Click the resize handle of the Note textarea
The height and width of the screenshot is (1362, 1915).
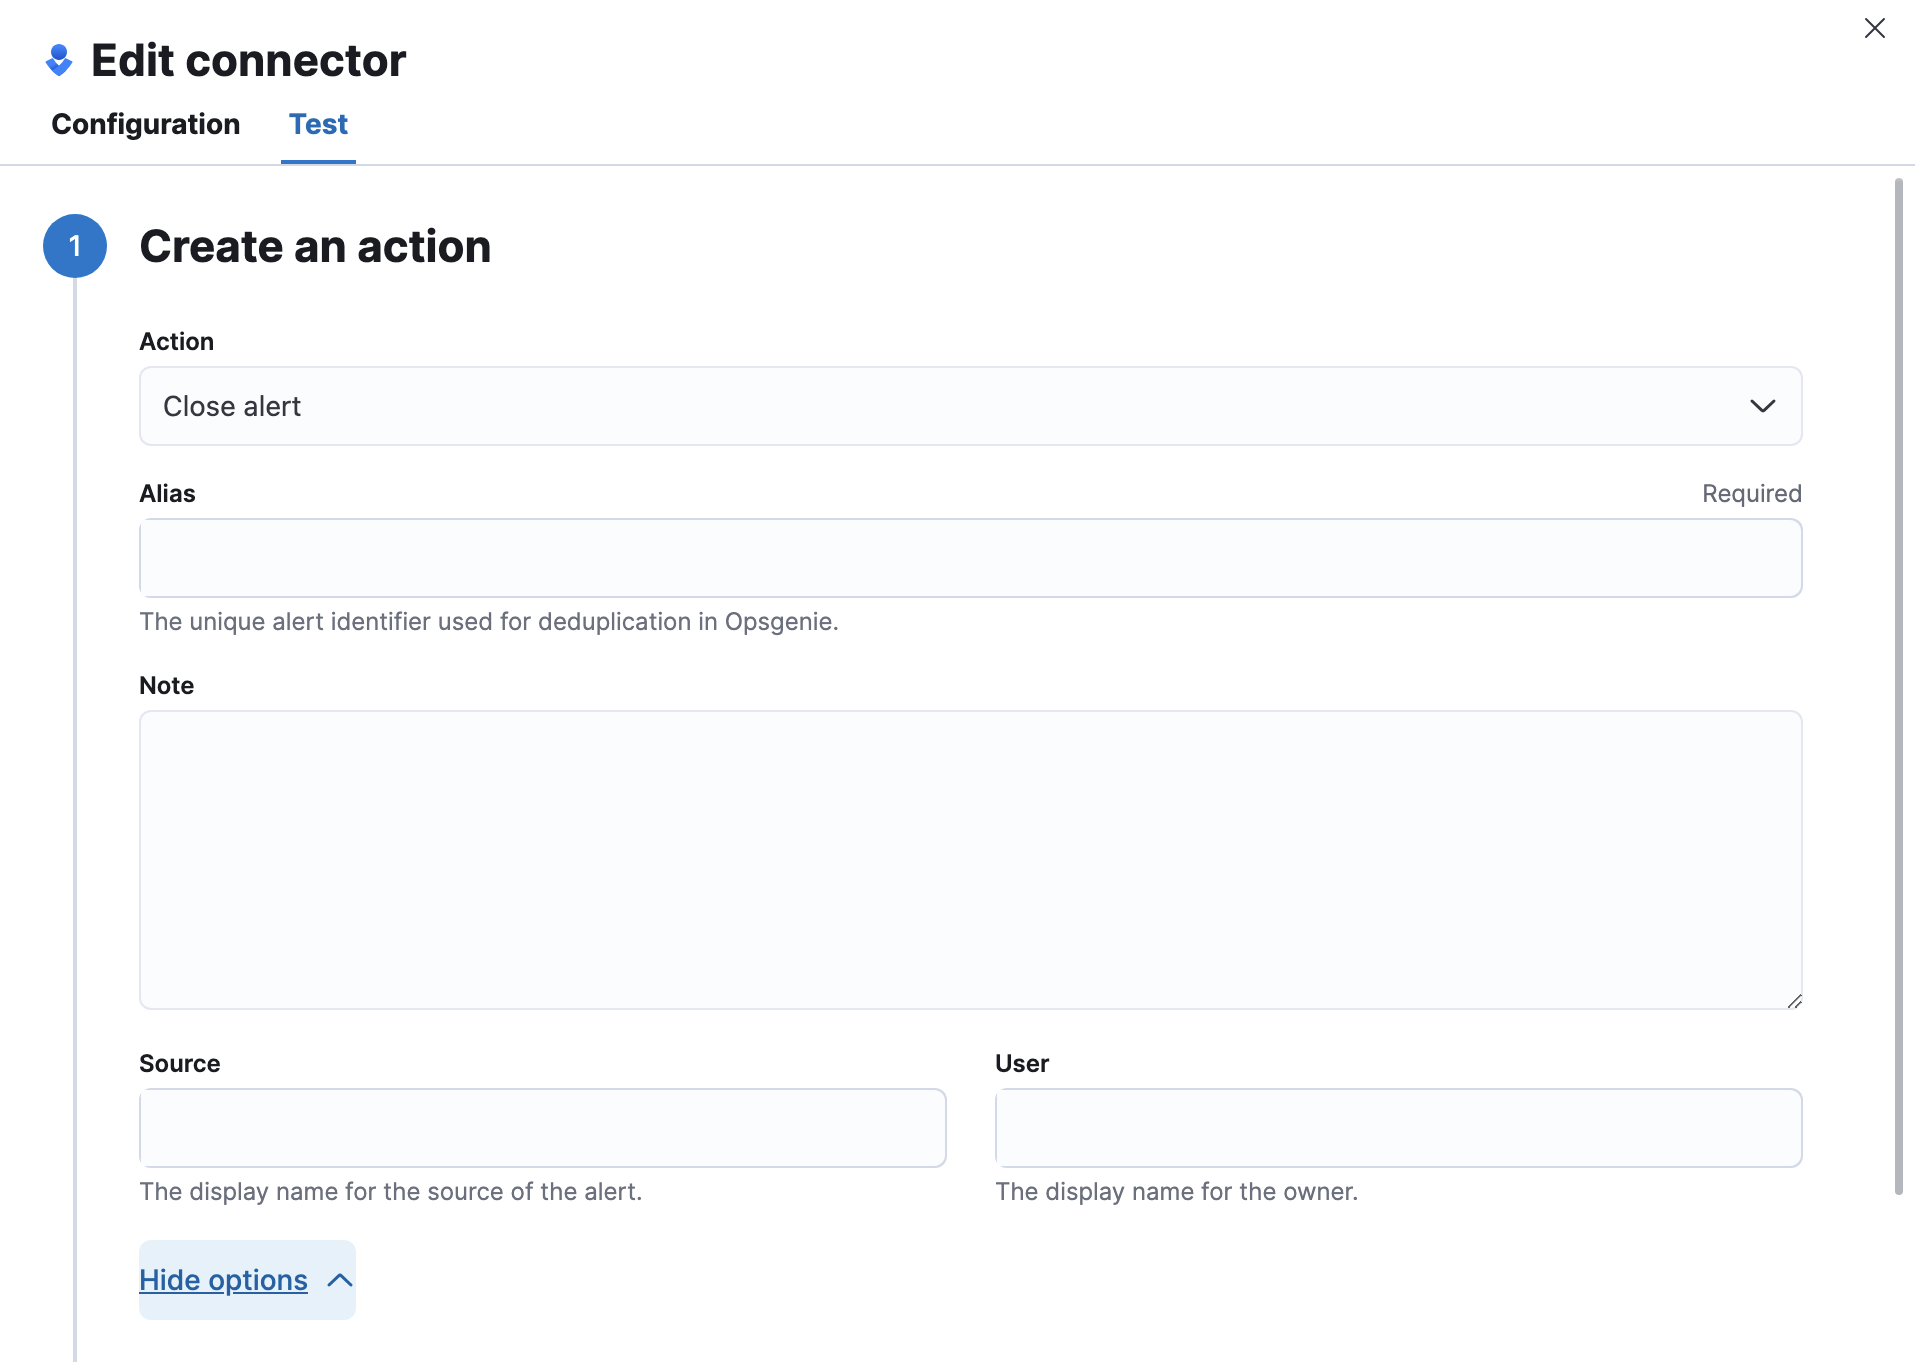[x=1793, y=1001]
